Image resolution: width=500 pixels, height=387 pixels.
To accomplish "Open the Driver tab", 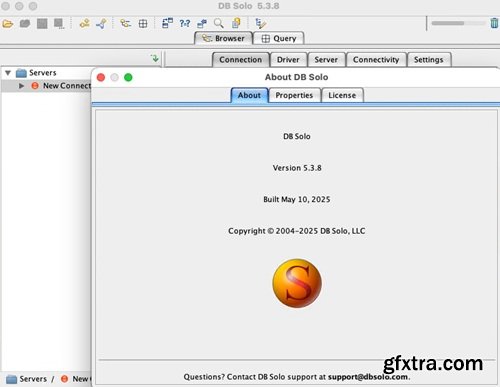I will (x=288, y=60).
